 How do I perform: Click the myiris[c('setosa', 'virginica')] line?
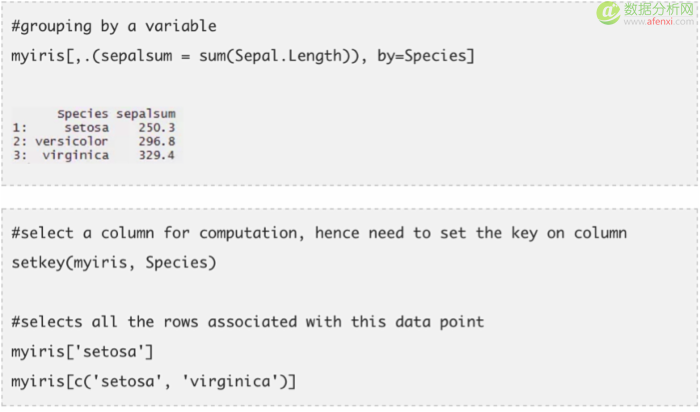(154, 382)
